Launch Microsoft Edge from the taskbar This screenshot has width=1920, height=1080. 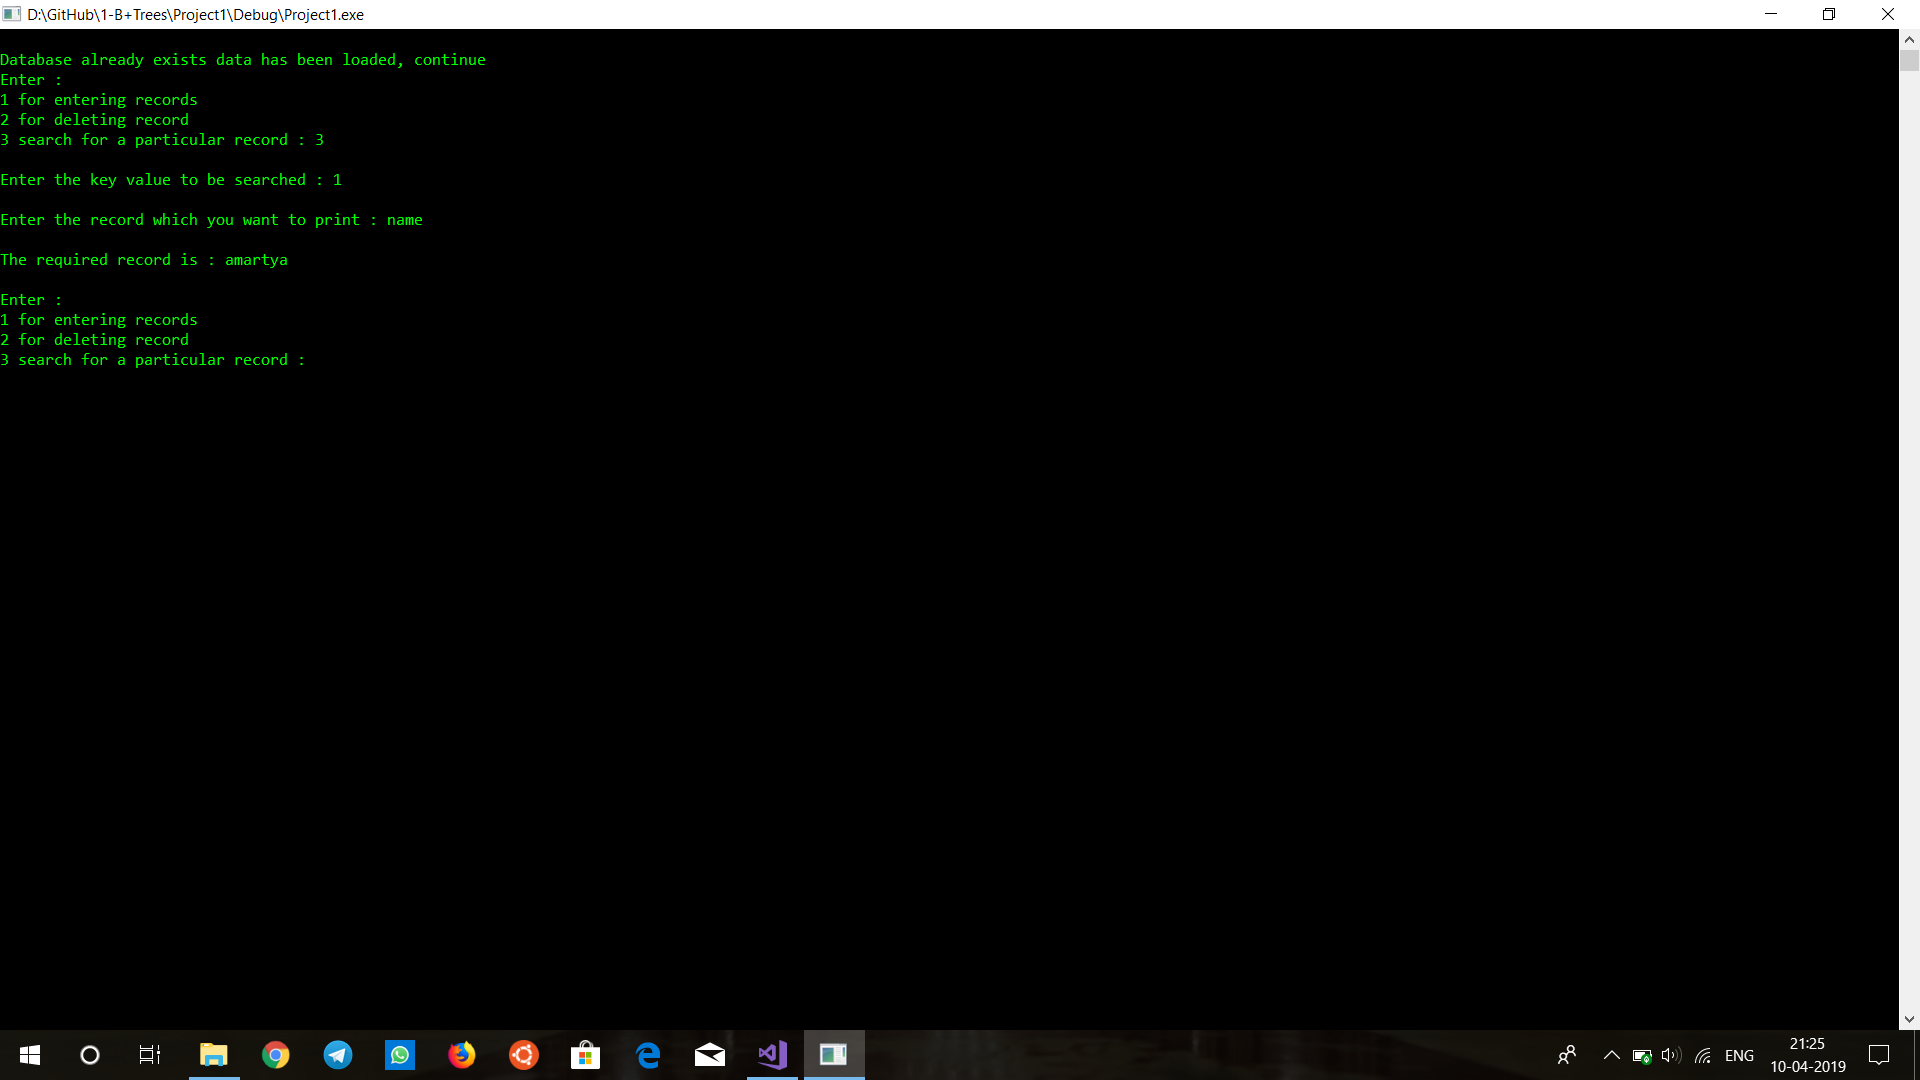pyautogui.click(x=648, y=1055)
